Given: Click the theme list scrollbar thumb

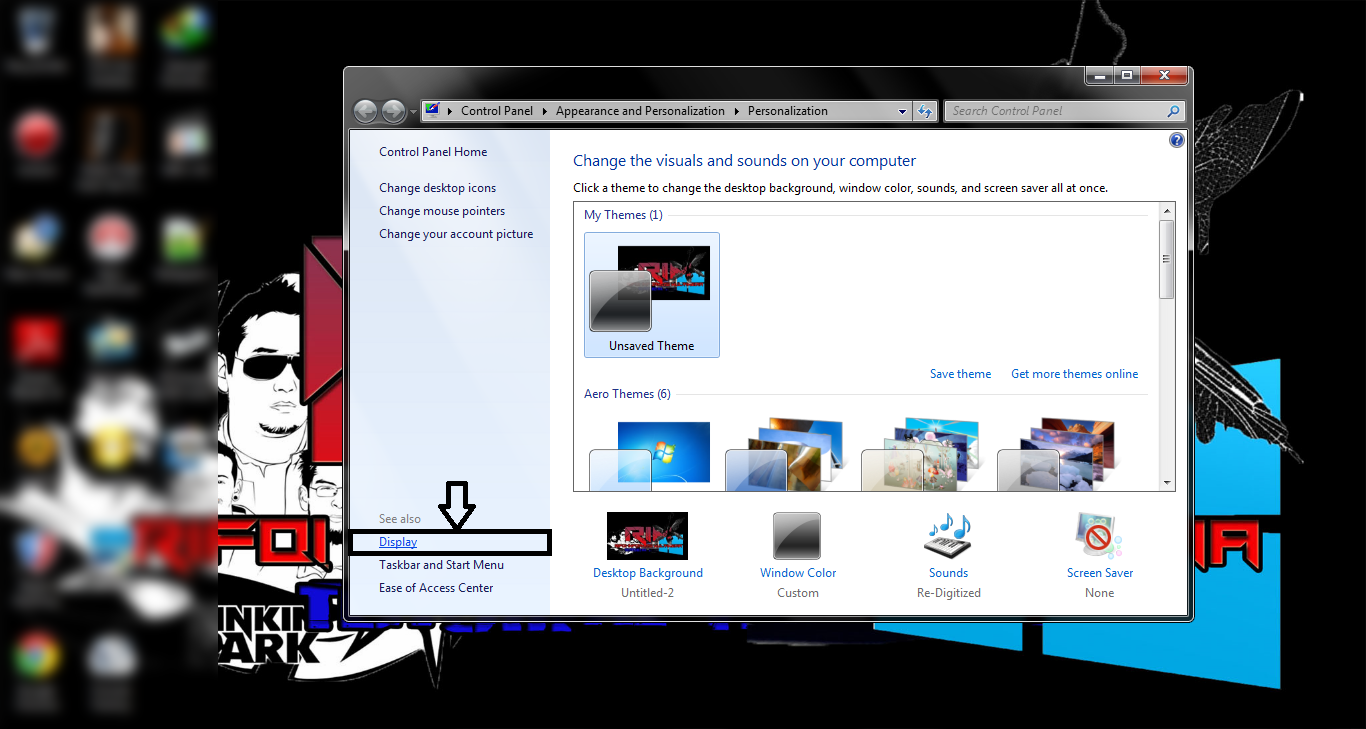Looking at the screenshot, I should (x=1167, y=259).
